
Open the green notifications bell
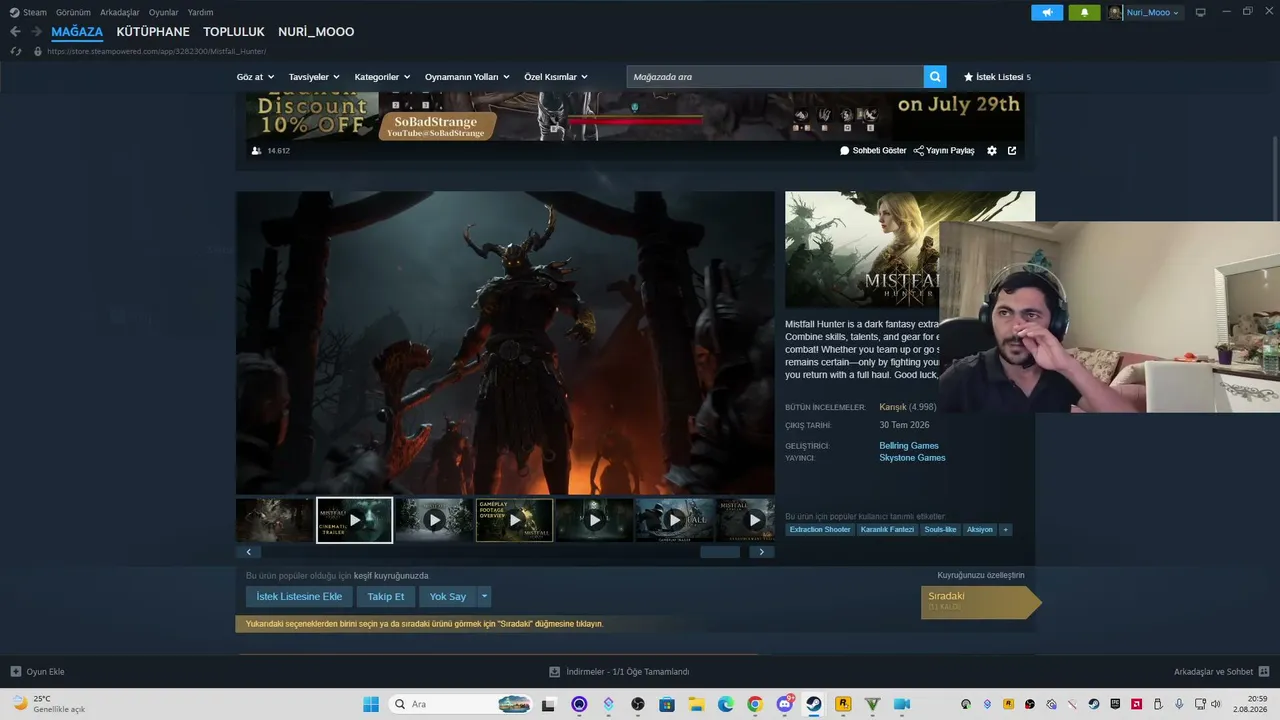[1084, 12]
